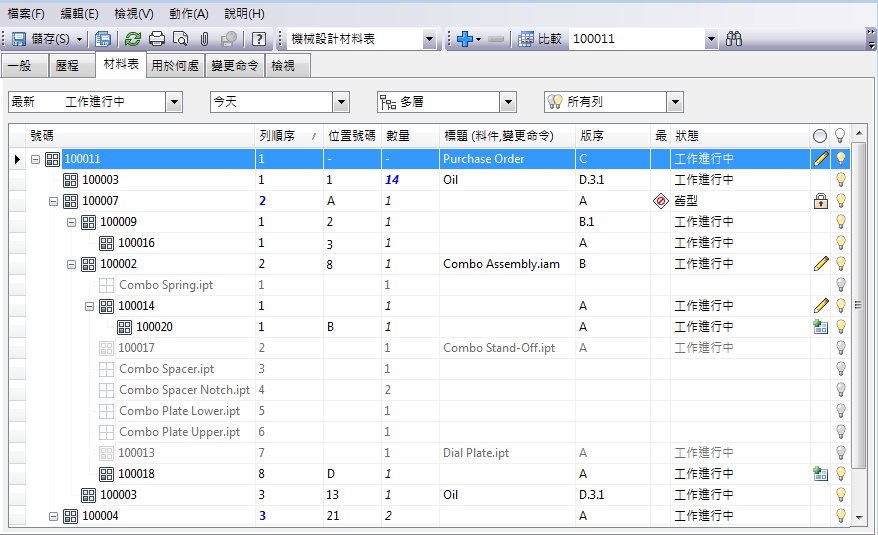Collapse the 100009 tree node
878x535 pixels.
click(71, 222)
